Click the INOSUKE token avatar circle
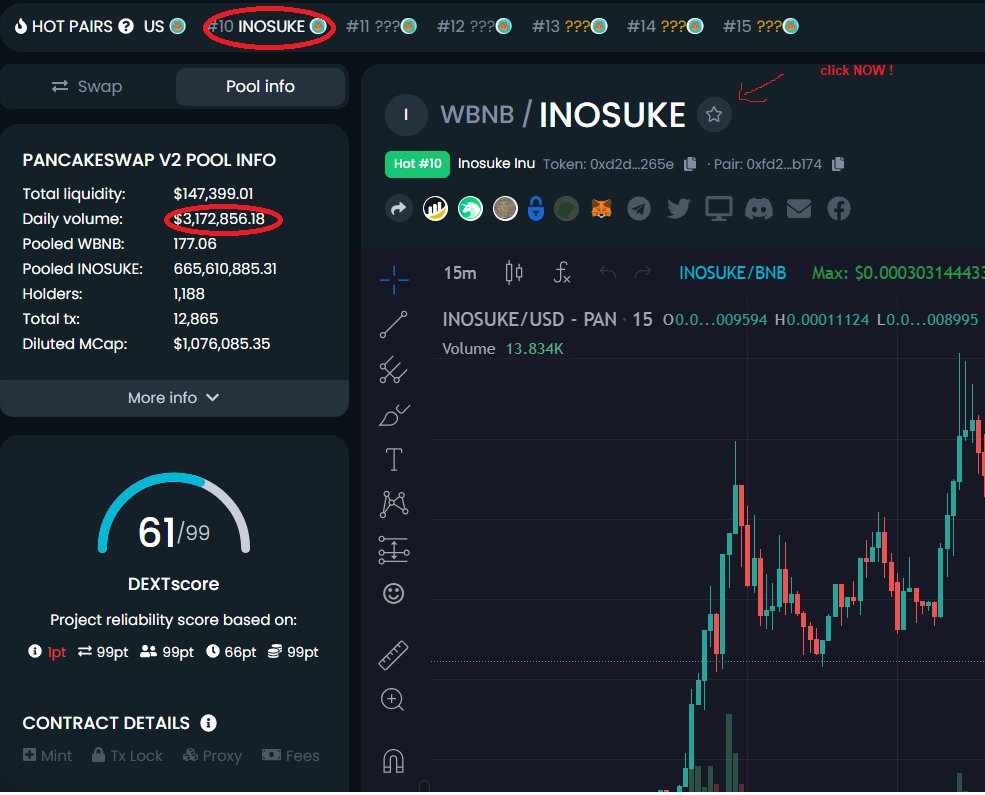 (x=406, y=115)
